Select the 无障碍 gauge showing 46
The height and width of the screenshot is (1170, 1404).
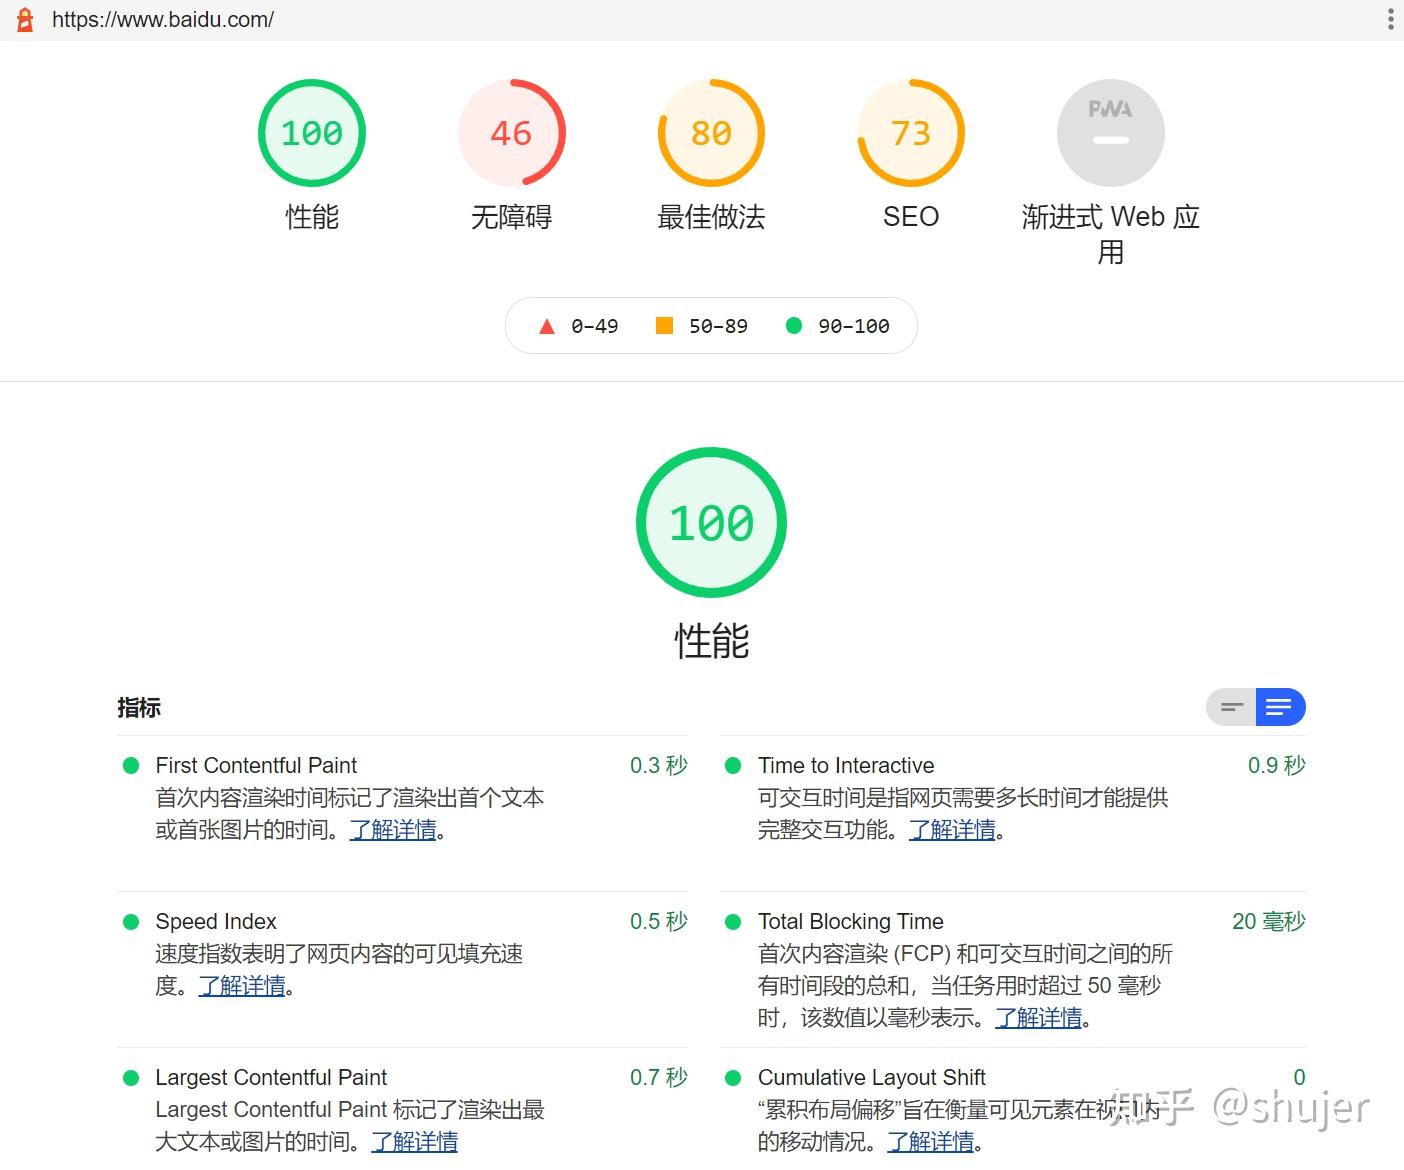[511, 132]
